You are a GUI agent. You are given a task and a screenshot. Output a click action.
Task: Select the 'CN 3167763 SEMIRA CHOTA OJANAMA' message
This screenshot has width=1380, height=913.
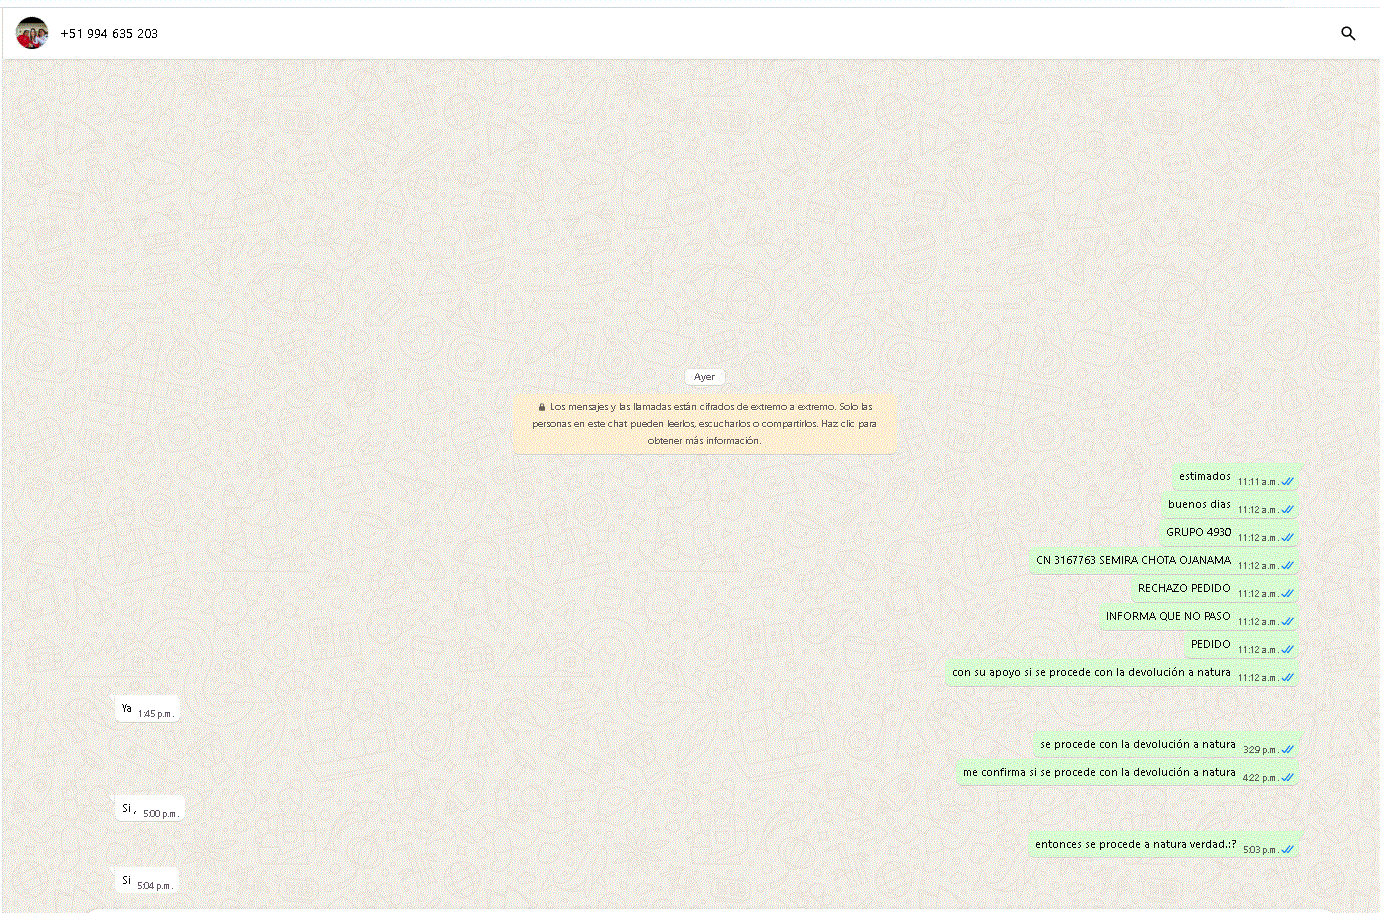pyautogui.click(x=1133, y=561)
